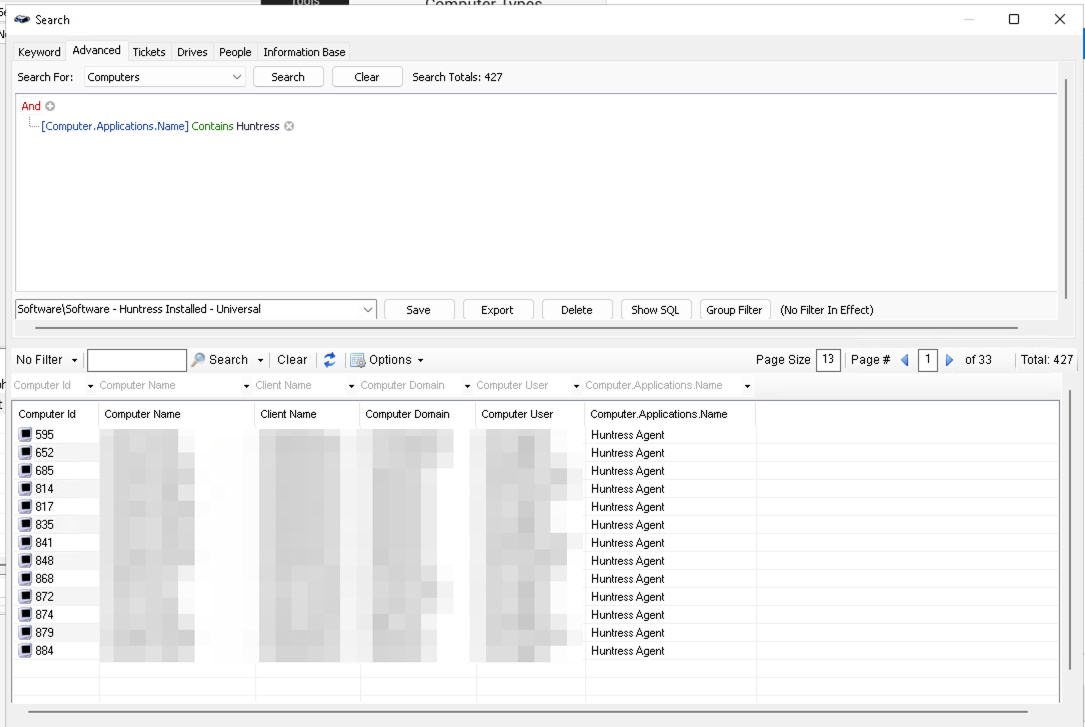
Task: Click the computer icon for ID 879
Action: [26, 632]
